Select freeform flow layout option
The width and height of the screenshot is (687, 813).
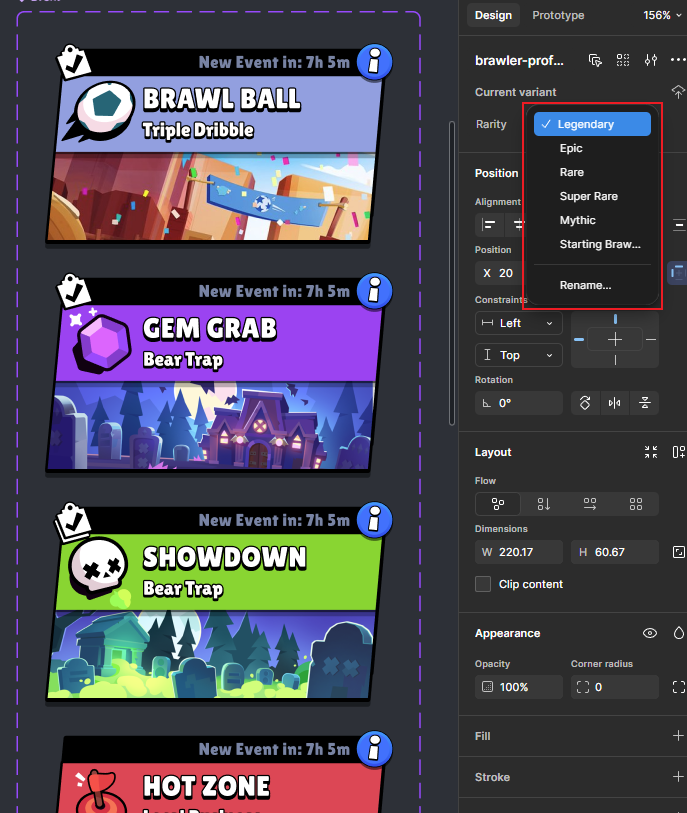498,504
